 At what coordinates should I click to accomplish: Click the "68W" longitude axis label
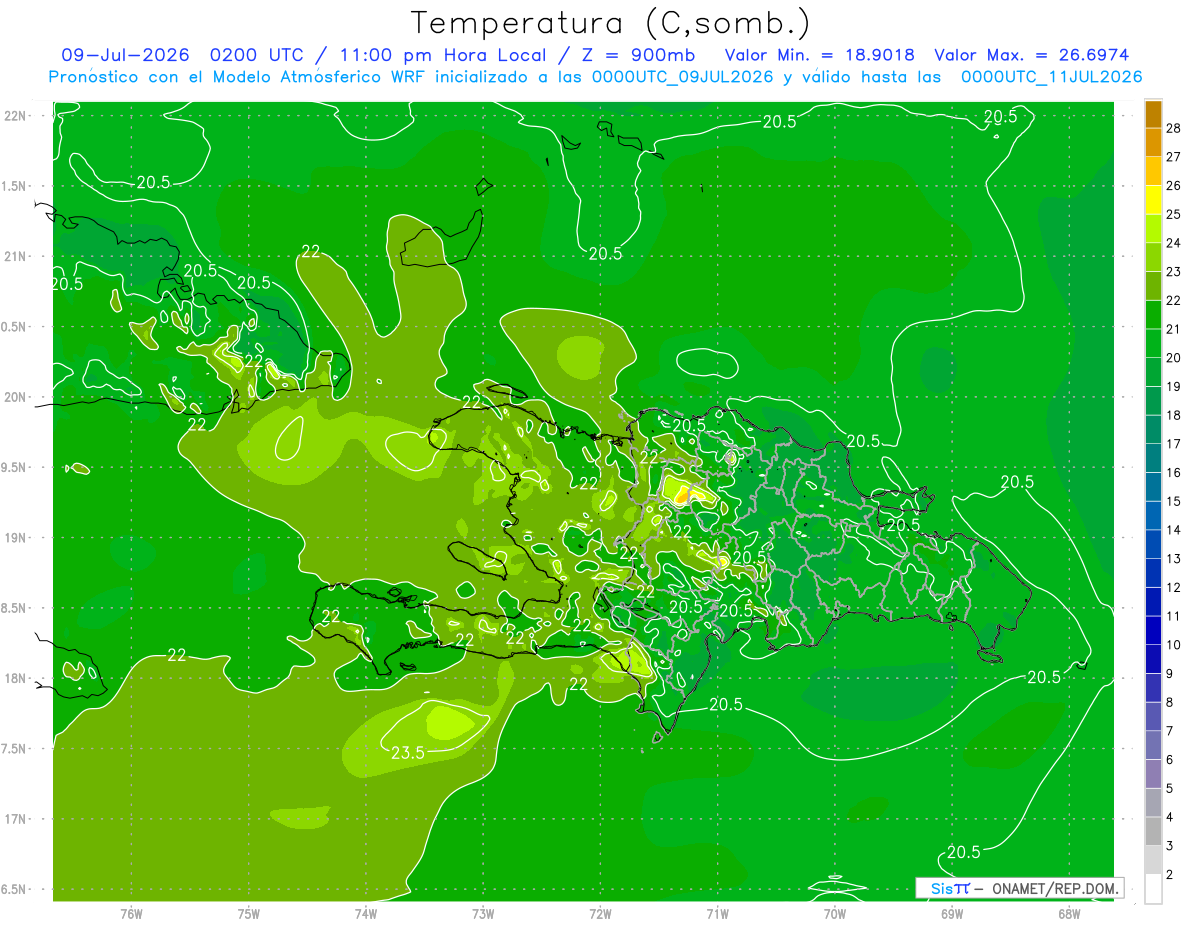1069,914
